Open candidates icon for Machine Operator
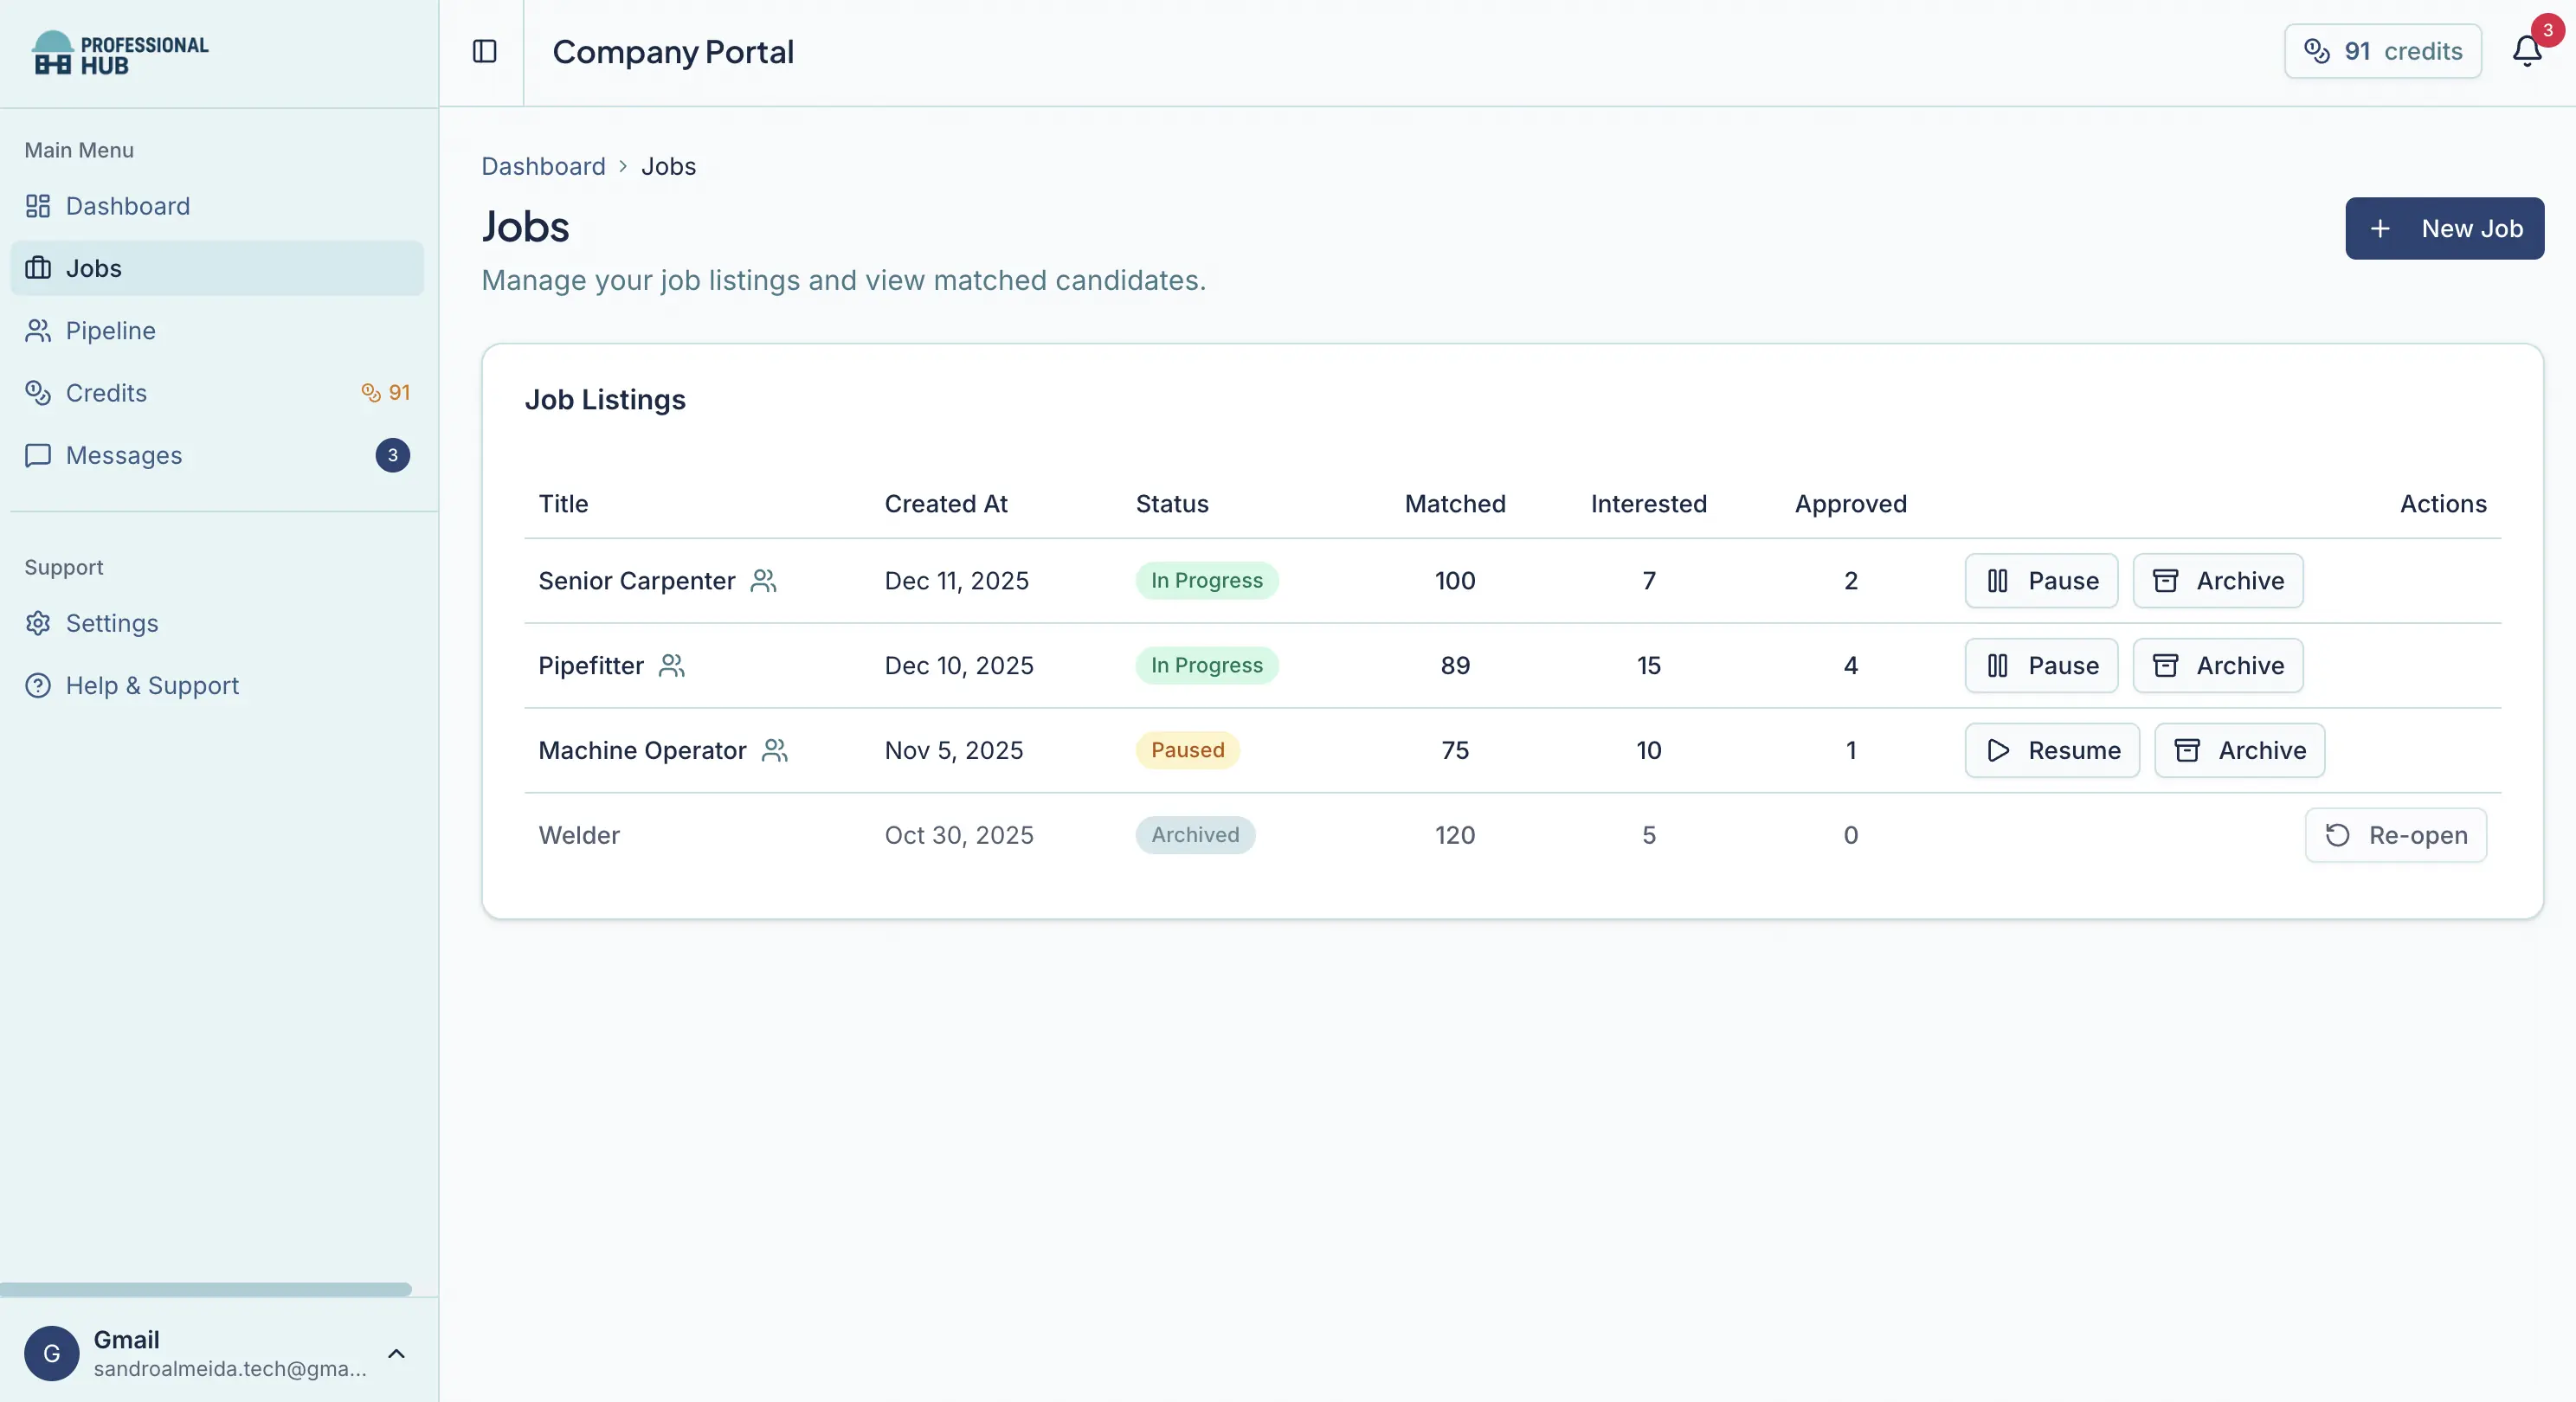Image resolution: width=2576 pixels, height=1402 pixels. coord(775,751)
